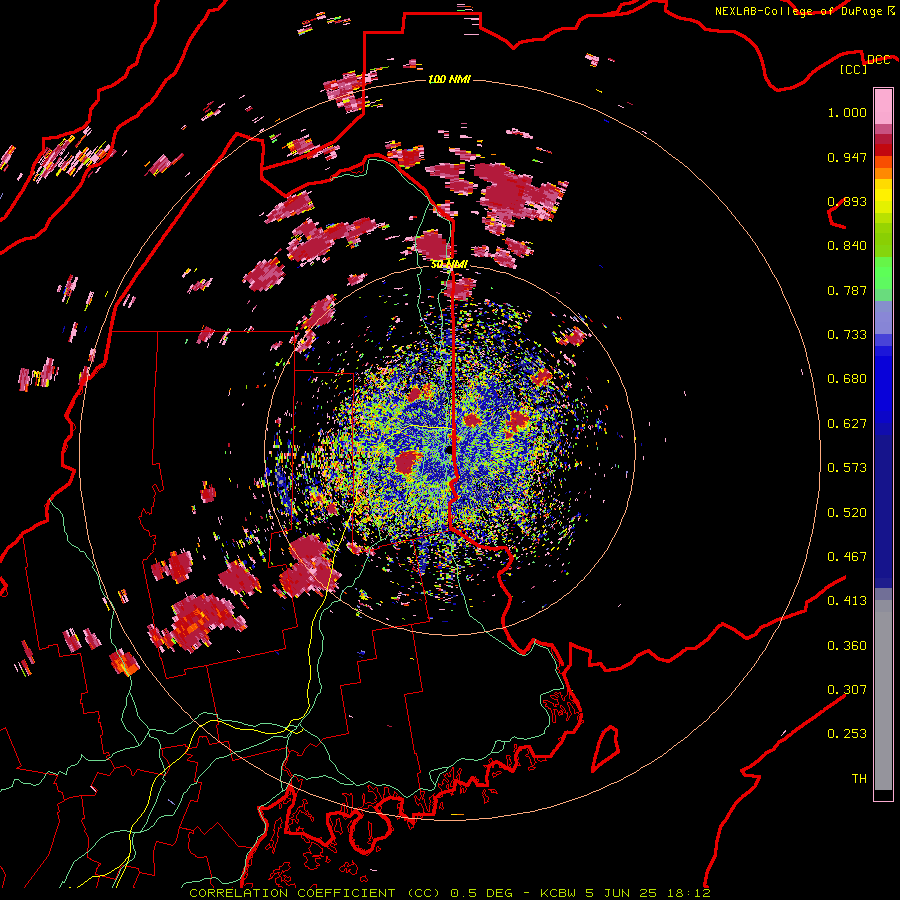The width and height of the screenshot is (900, 900).
Task: Click the 0.627 scale value
Action: pos(847,424)
